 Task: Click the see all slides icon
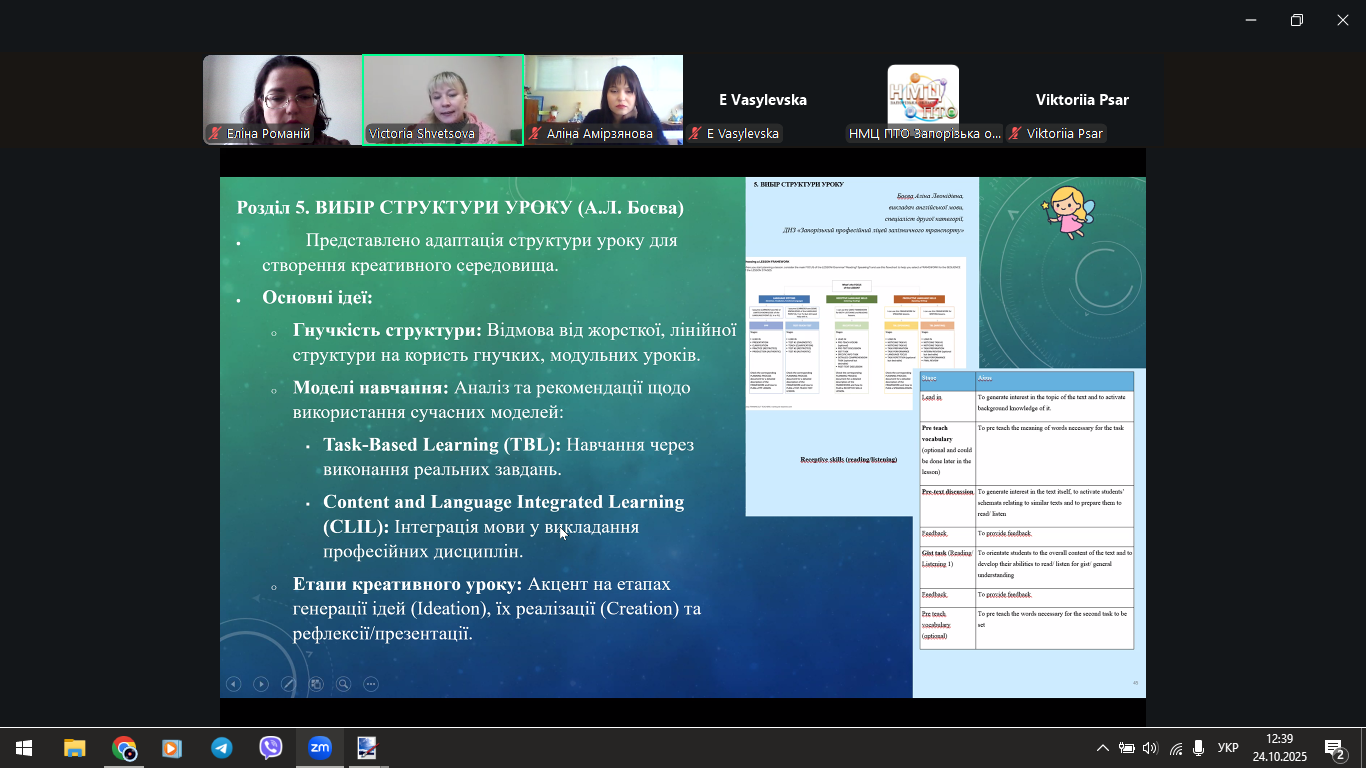316,684
